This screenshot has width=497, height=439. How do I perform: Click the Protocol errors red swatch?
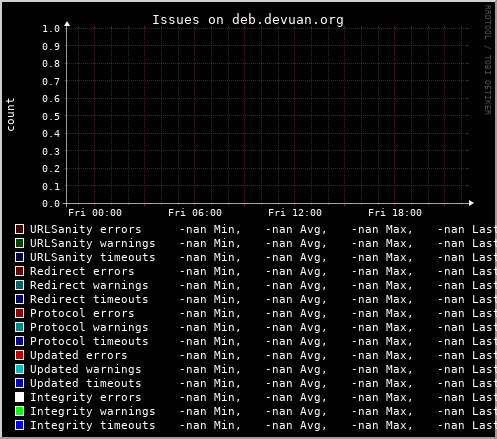tap(19, 313)
